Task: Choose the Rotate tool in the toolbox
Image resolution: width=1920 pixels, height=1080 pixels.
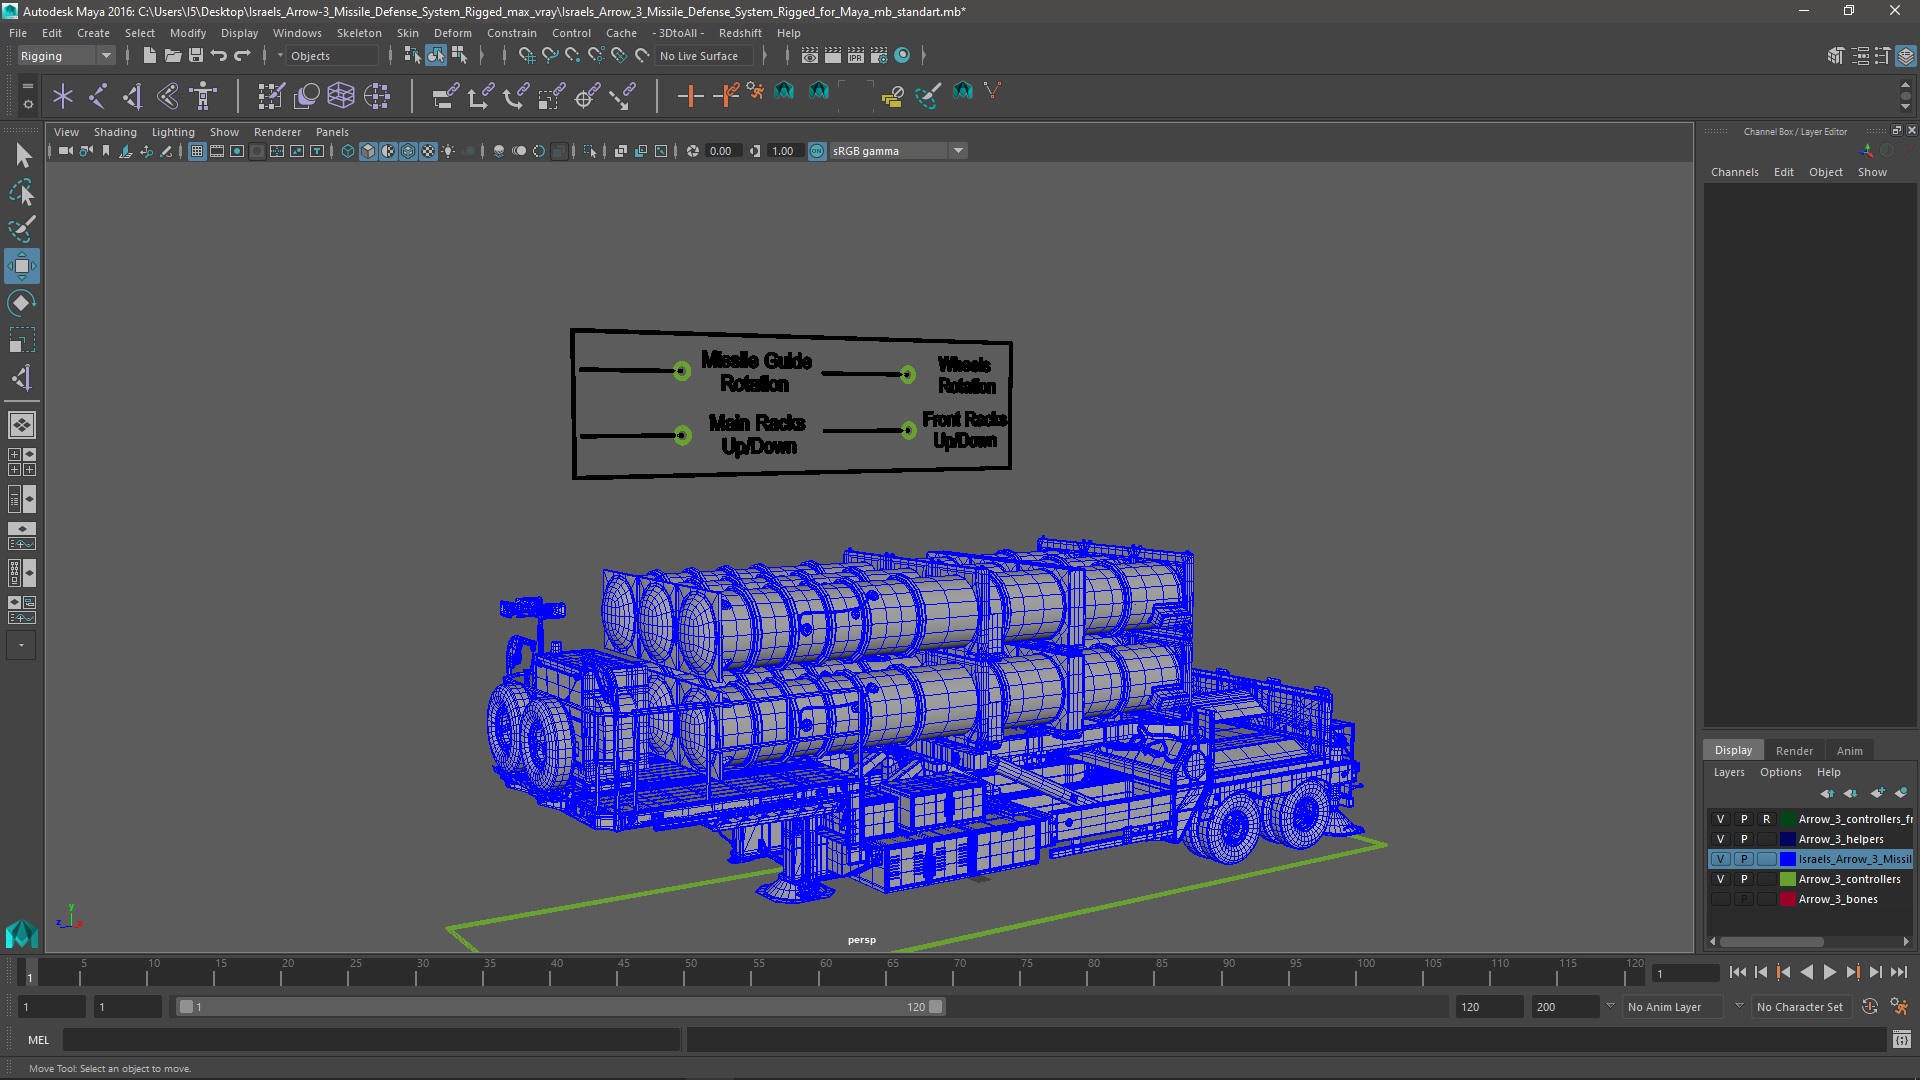Action: pos(22,303)
